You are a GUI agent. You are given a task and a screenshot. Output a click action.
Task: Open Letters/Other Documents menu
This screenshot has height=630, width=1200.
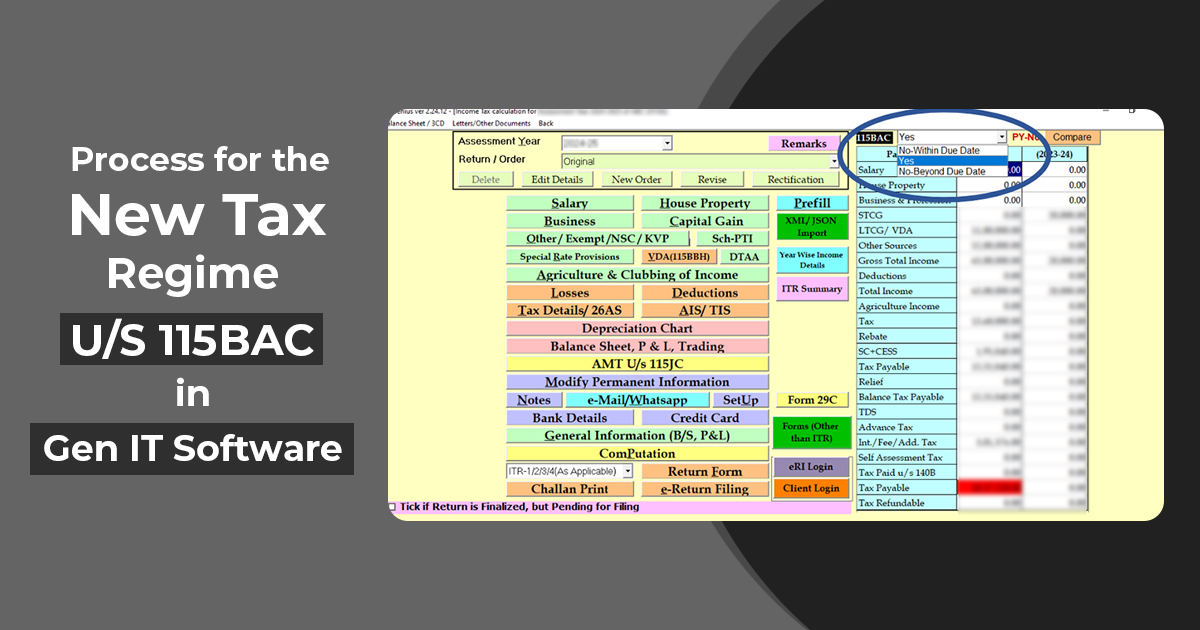491,123
